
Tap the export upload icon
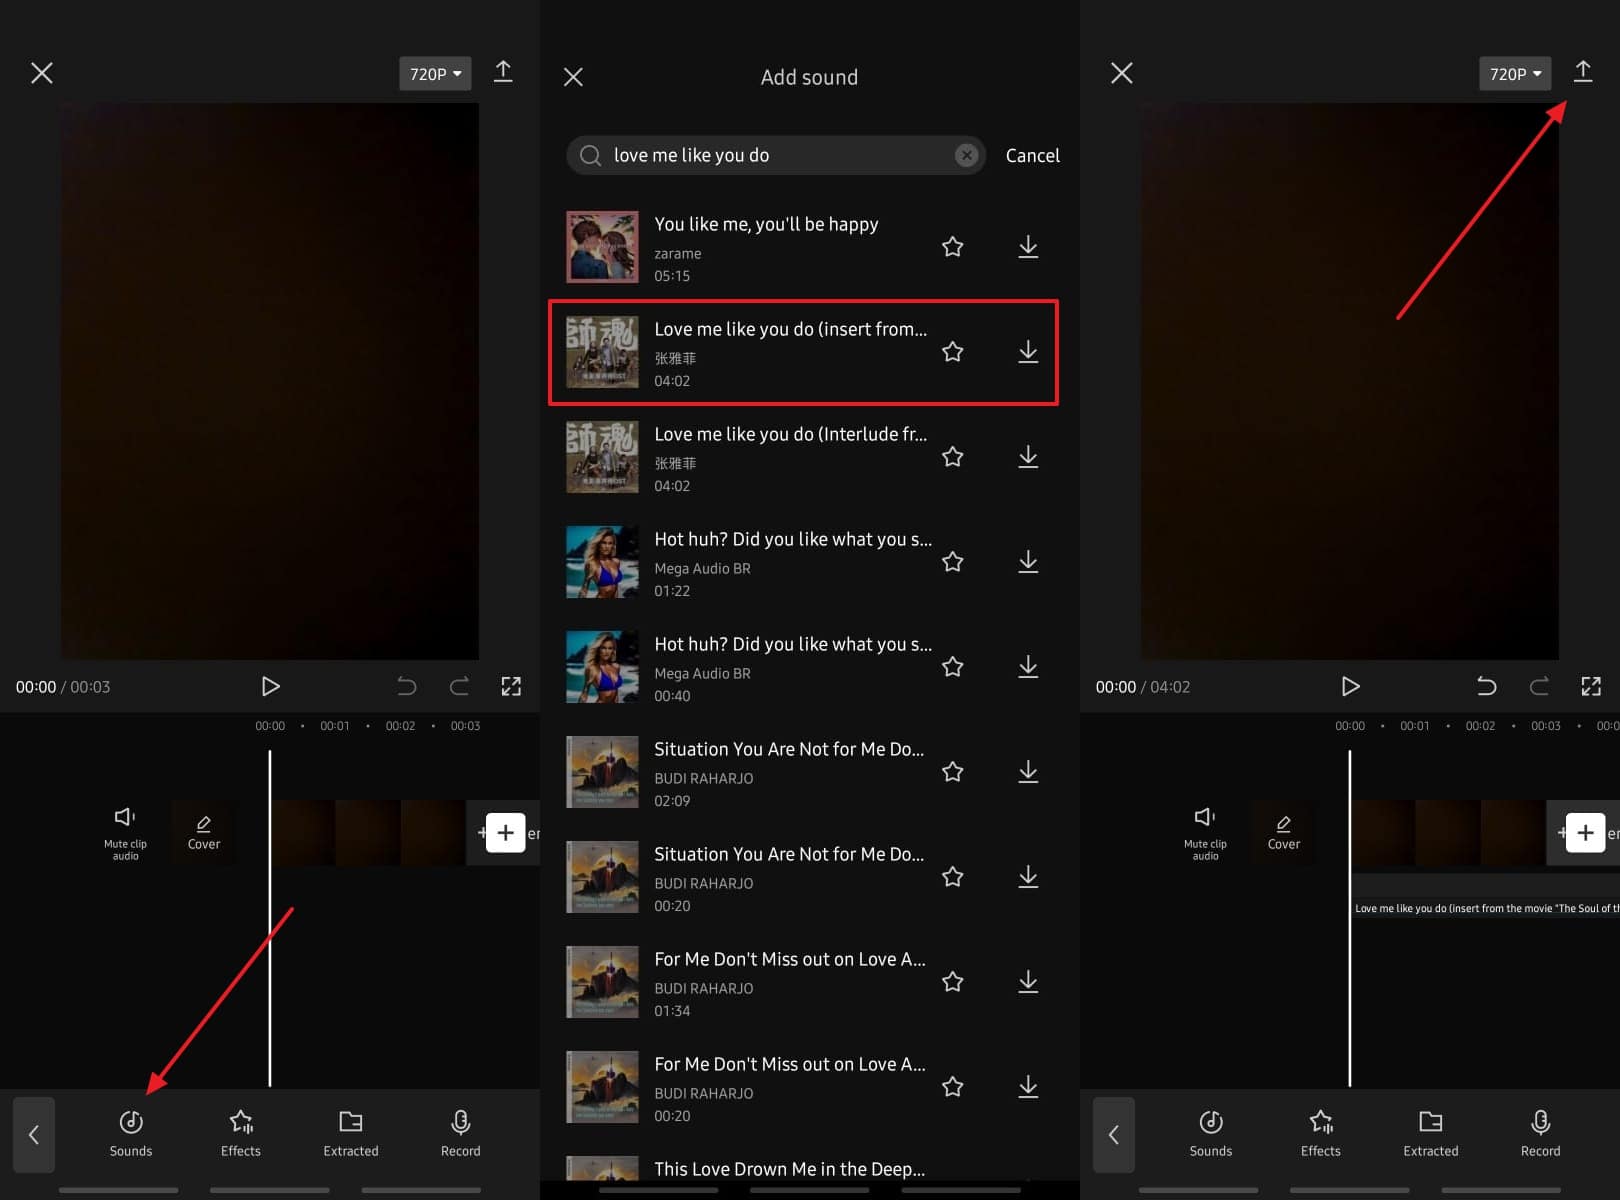1583,73
